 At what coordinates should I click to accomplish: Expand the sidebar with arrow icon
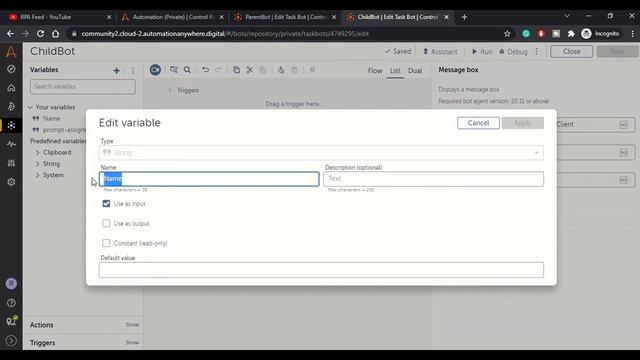point(11,340)
